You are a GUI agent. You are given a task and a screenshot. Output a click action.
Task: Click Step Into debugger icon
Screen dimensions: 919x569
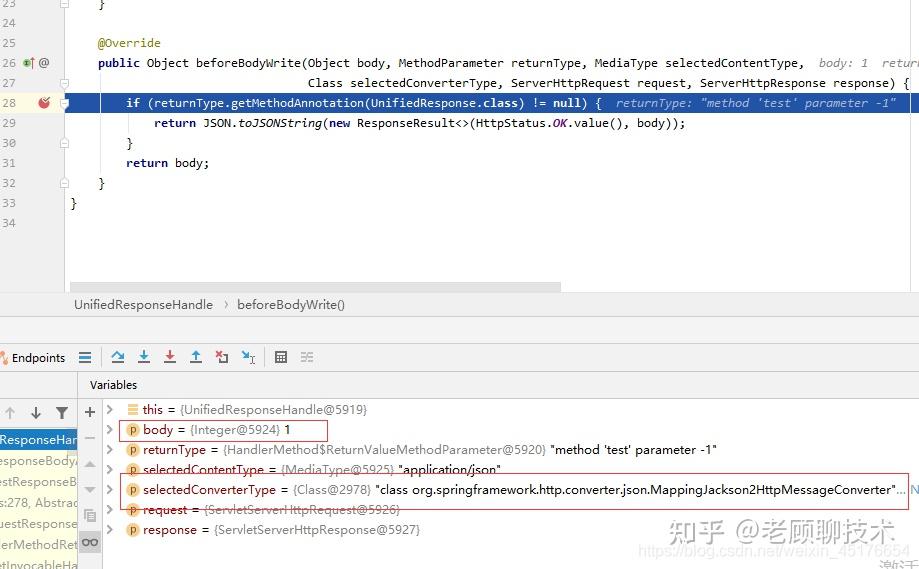pyautogui.click(x=144, y=357)
